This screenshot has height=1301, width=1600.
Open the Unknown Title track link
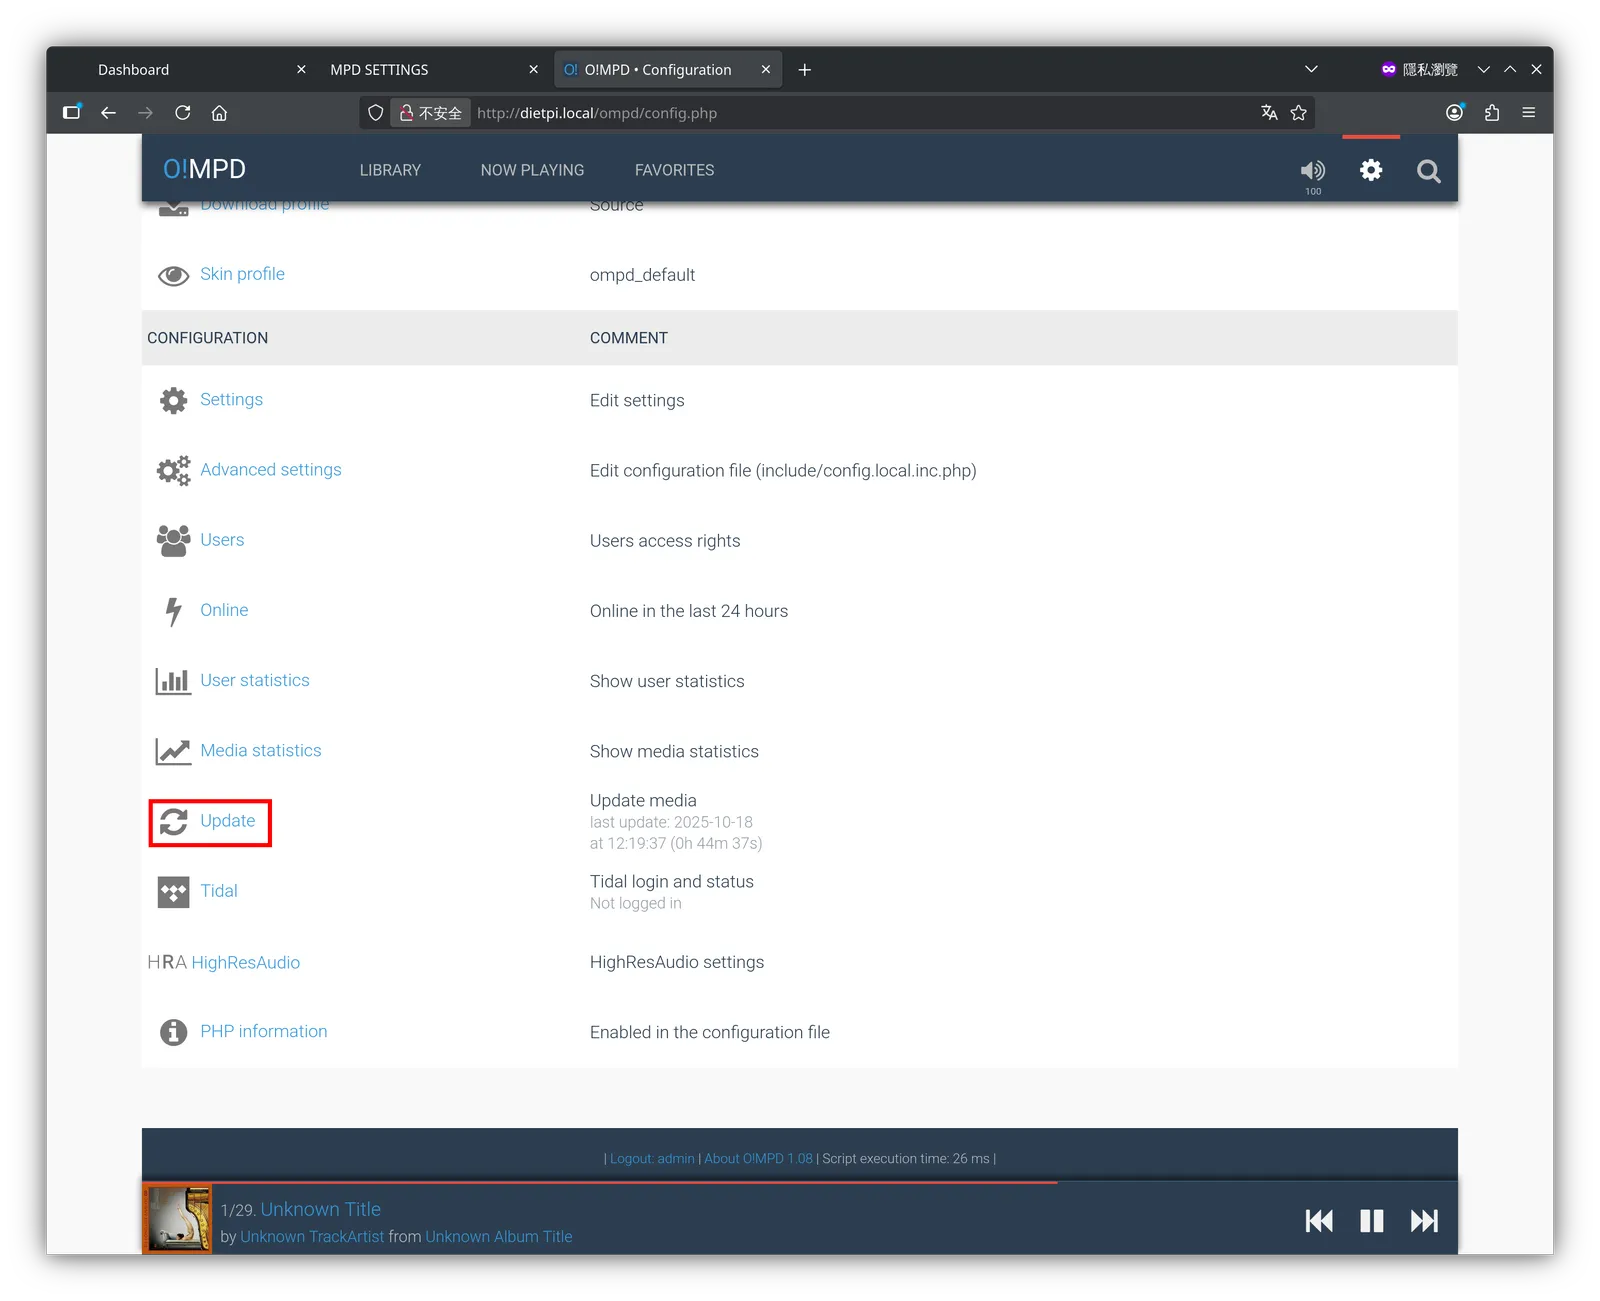tap(321, 1209)
